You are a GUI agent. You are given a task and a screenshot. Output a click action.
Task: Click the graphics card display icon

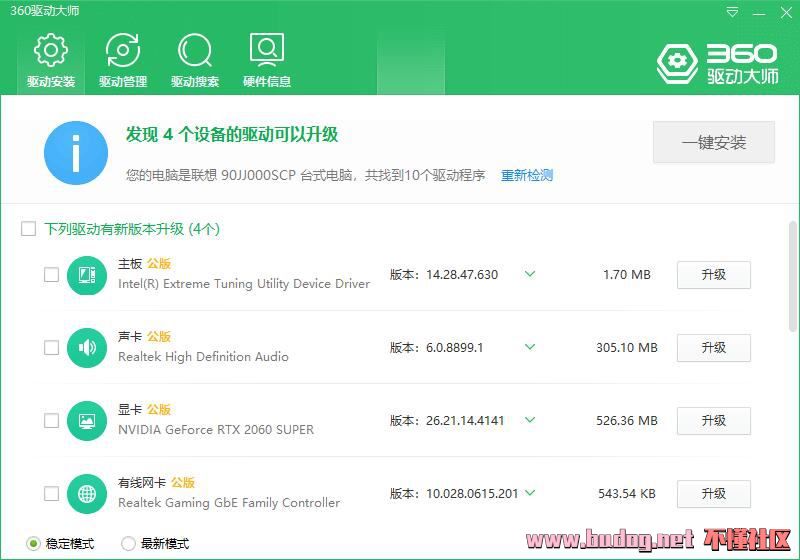[87, 421]
